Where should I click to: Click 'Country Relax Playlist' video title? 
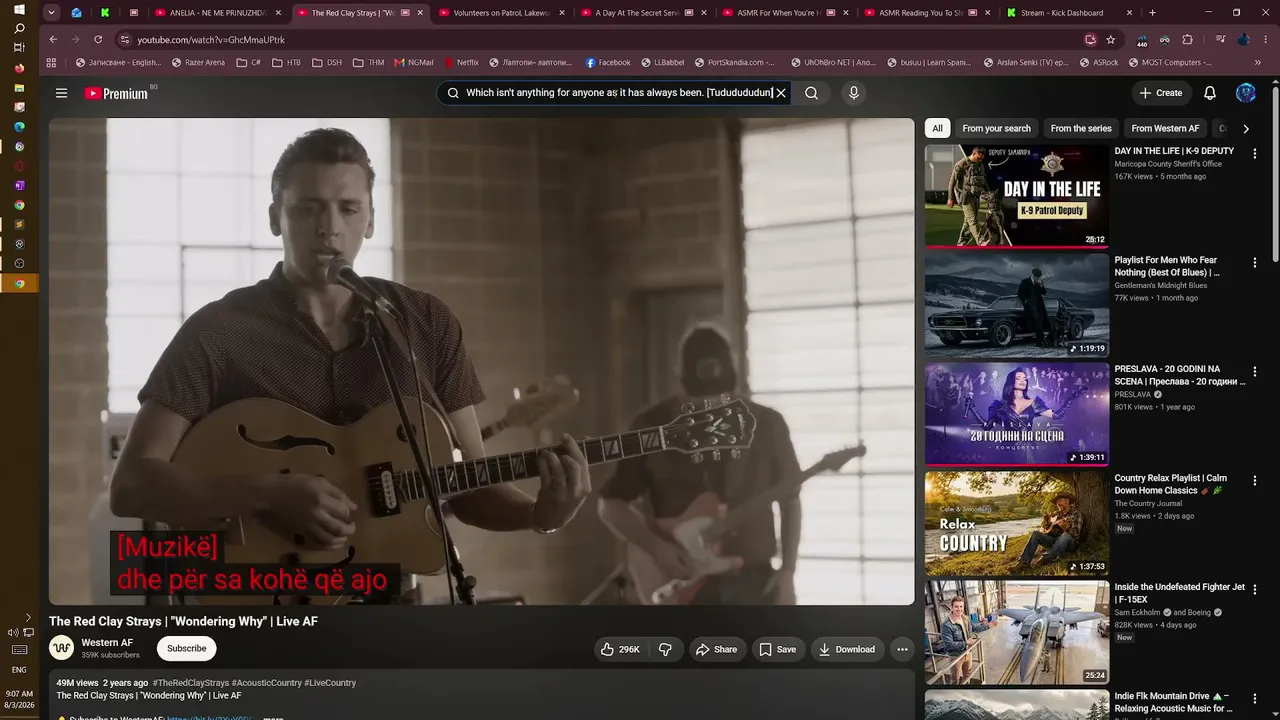(1171, 484)
